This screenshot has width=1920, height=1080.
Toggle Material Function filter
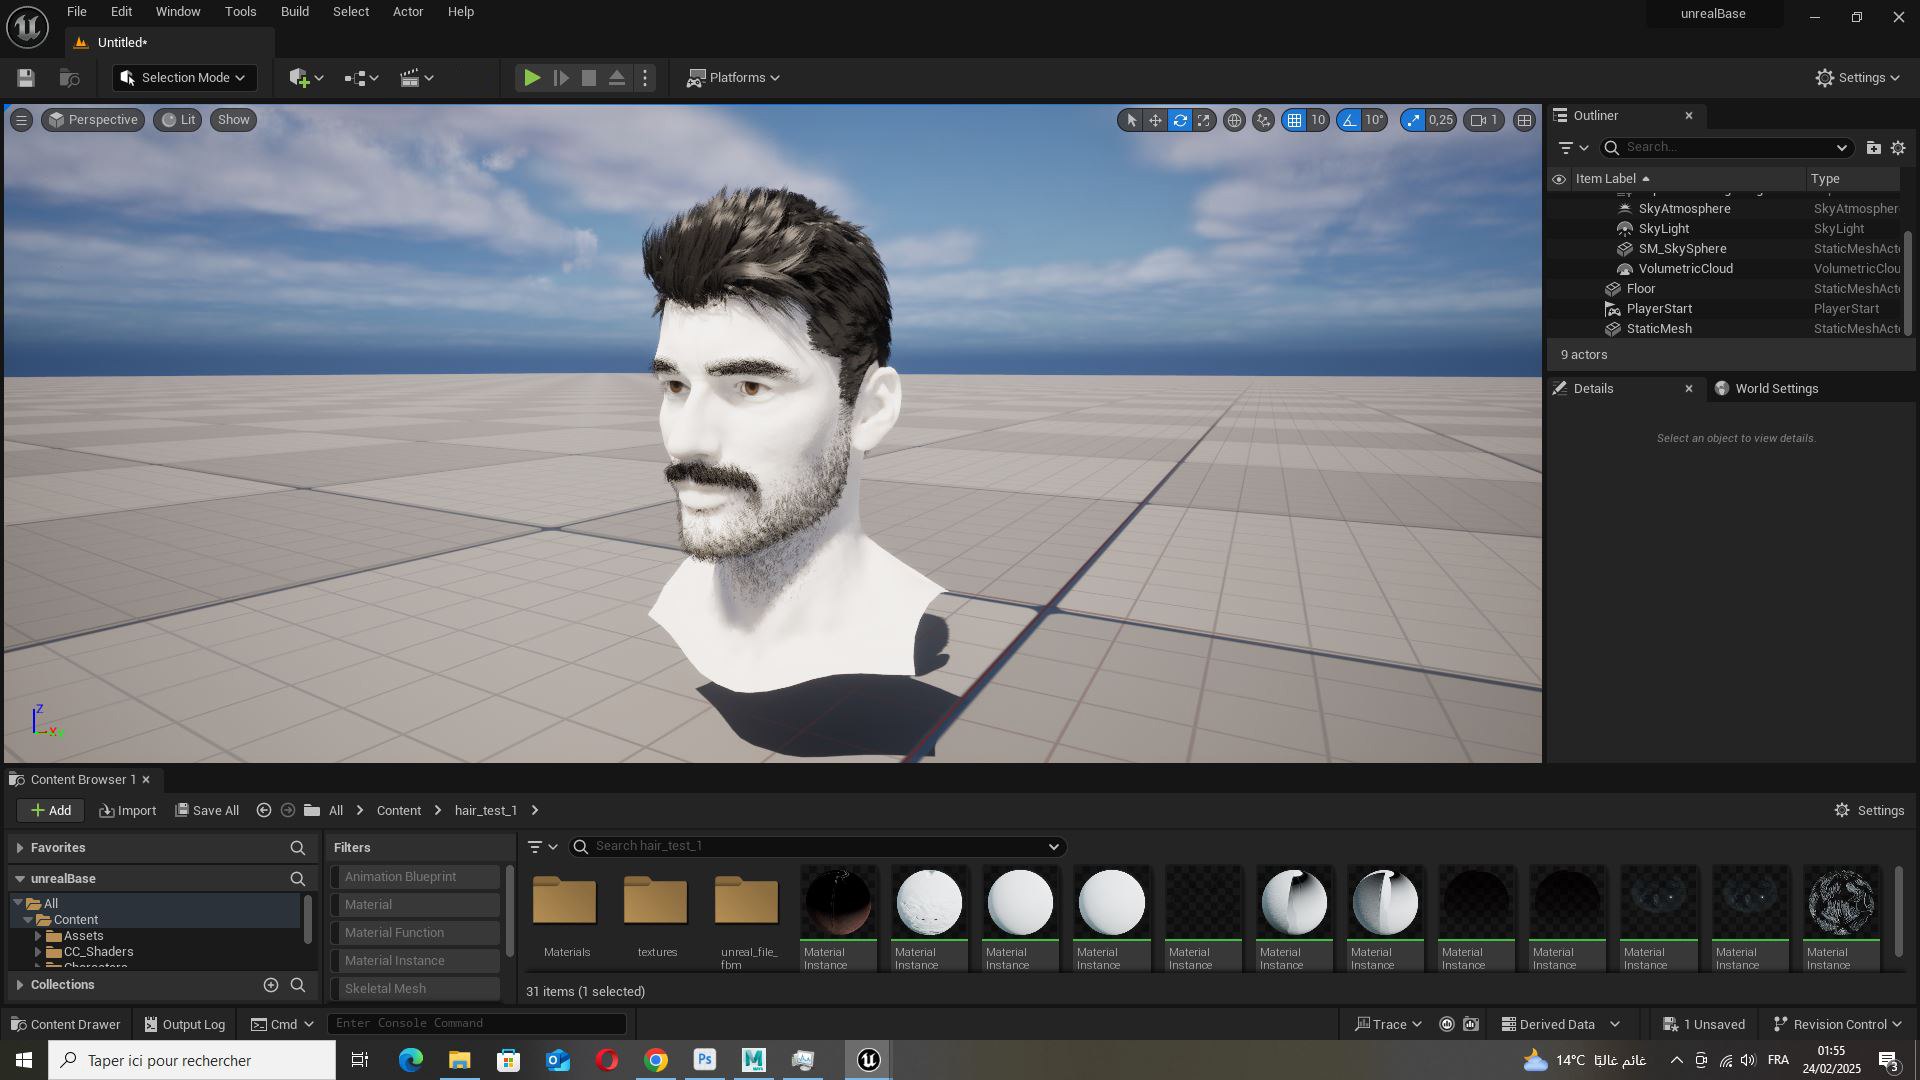pos(415,933)
